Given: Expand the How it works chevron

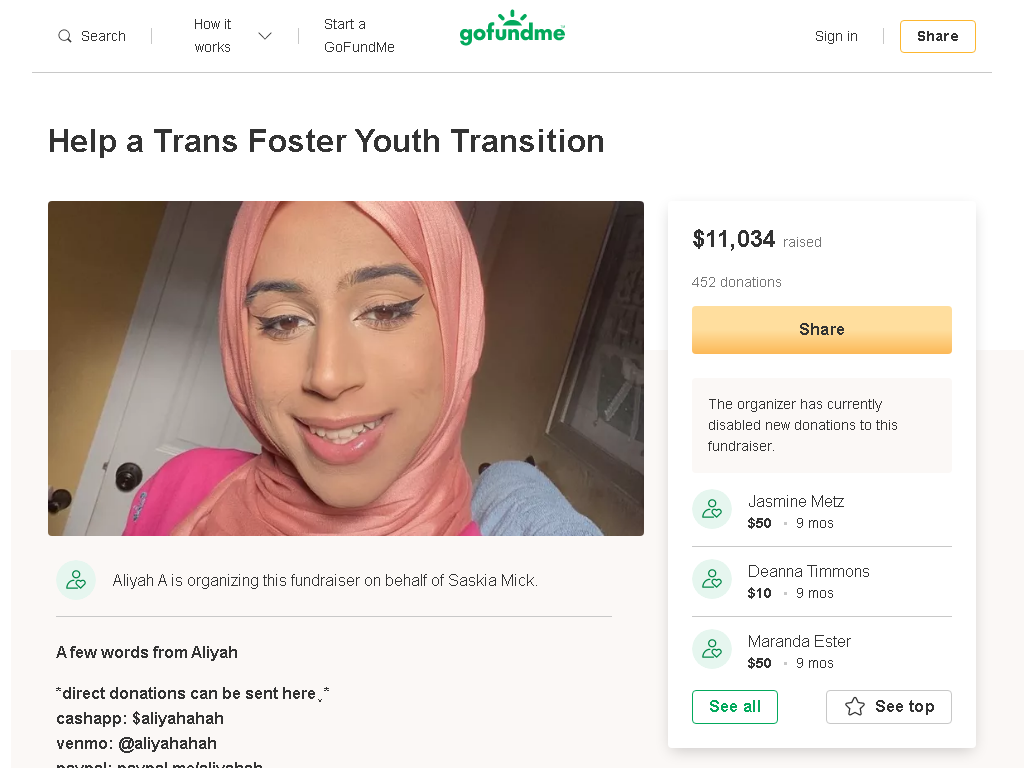Looking at the screenshot, I should pos(264,36).
